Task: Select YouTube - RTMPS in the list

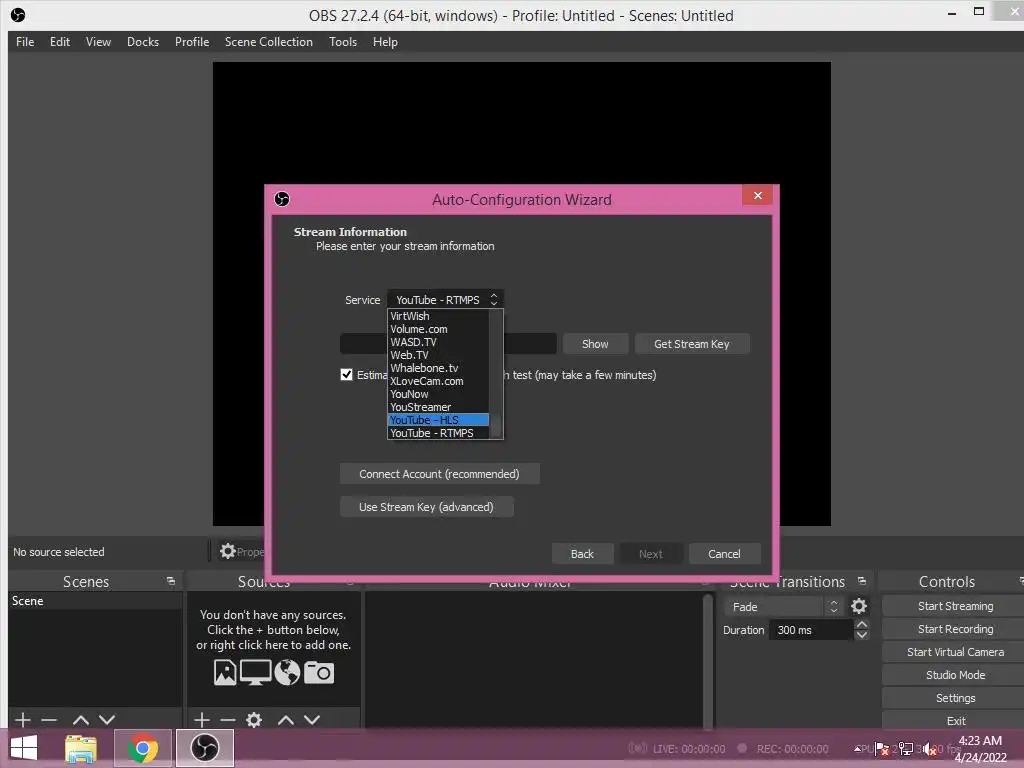Action: (438, 433)
